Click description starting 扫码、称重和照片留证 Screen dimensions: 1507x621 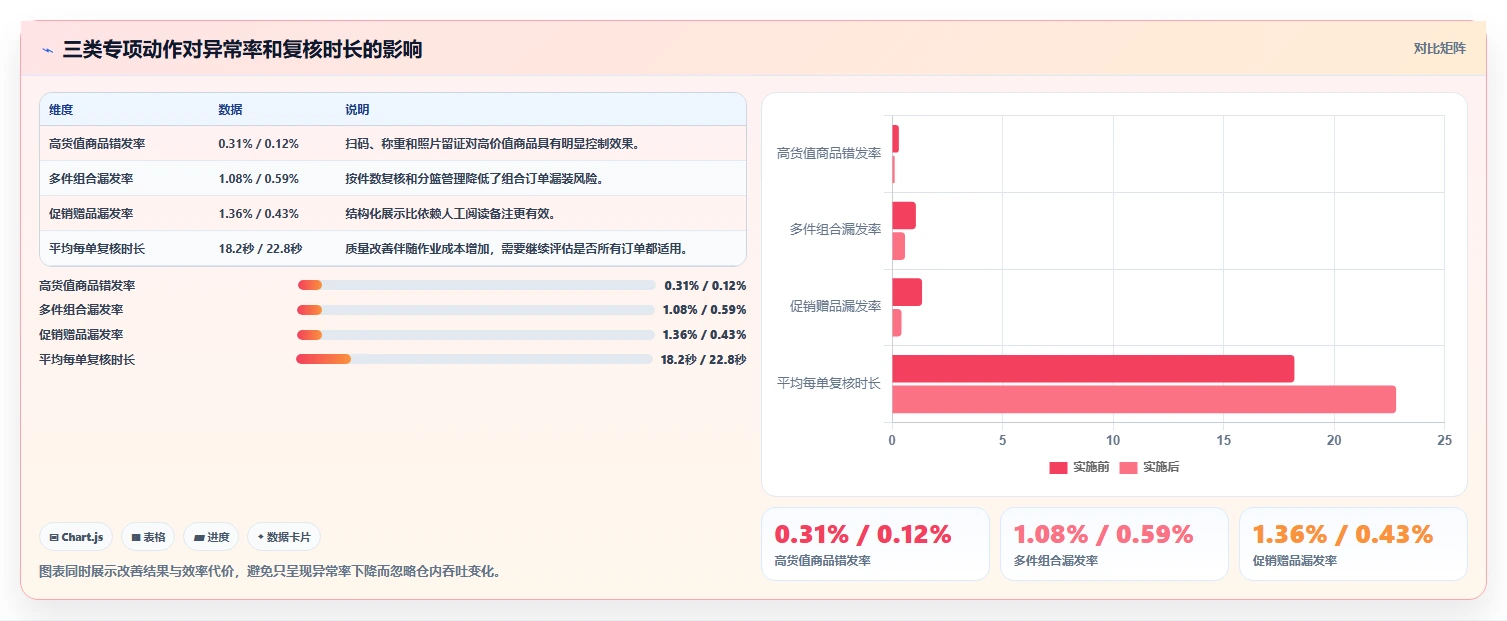pyautogui.click(x=492, y=144)
